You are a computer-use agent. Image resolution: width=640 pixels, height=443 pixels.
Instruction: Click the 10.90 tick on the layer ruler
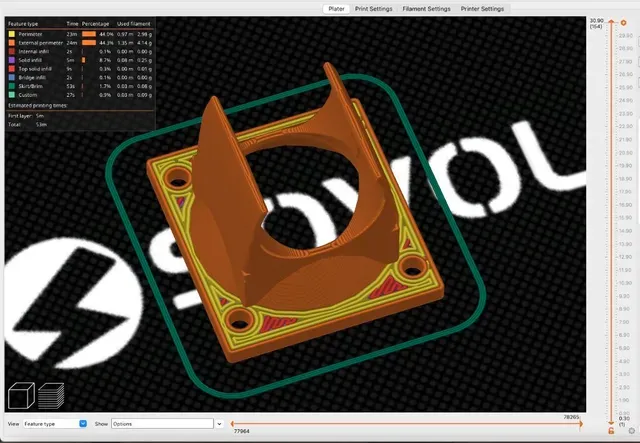(625, 283)
